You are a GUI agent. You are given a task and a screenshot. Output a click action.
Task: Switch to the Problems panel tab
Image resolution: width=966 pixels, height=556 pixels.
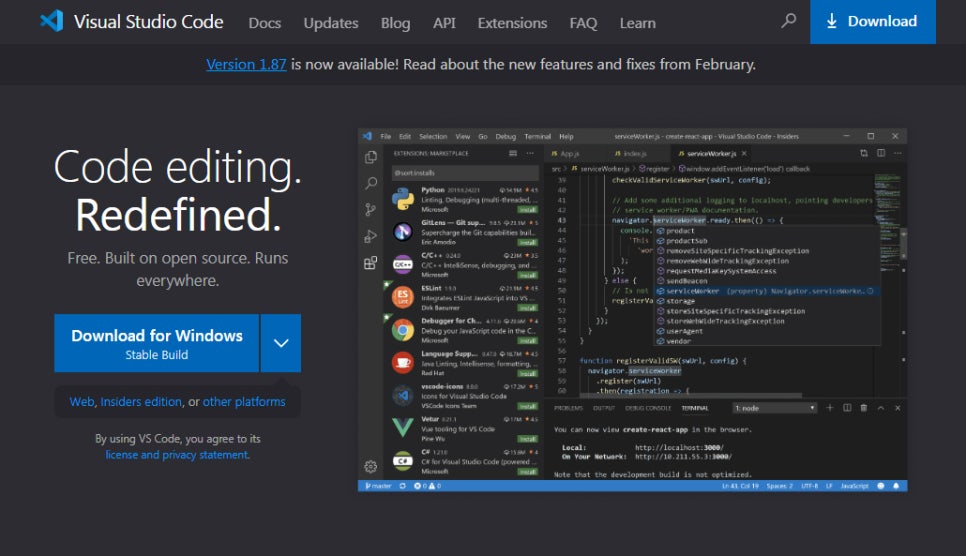click(x=568, y=408)
